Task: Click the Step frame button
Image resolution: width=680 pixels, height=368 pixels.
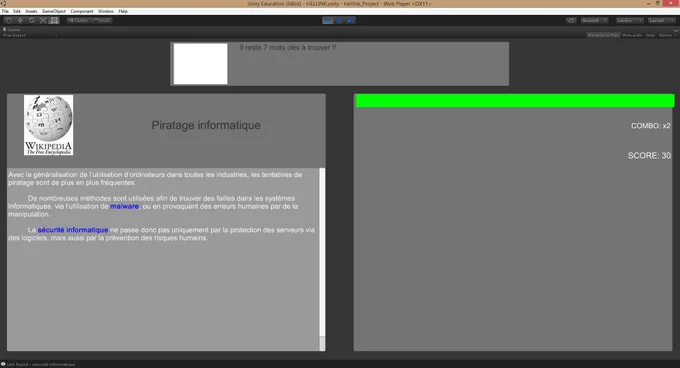Action: (350, 20)
